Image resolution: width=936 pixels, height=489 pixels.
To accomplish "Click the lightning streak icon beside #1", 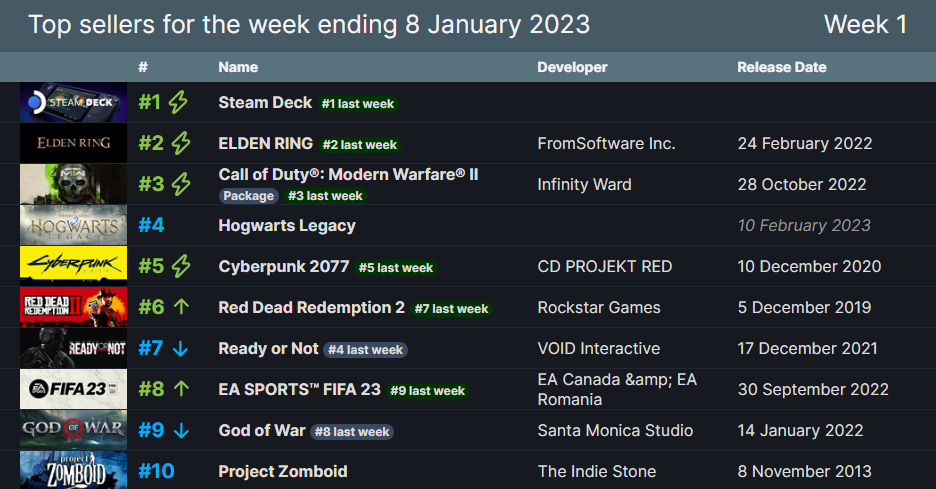I will [x=178, y=103].
